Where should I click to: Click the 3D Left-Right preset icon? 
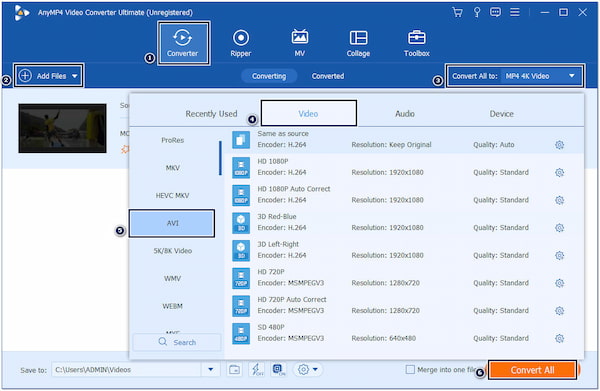241,250
